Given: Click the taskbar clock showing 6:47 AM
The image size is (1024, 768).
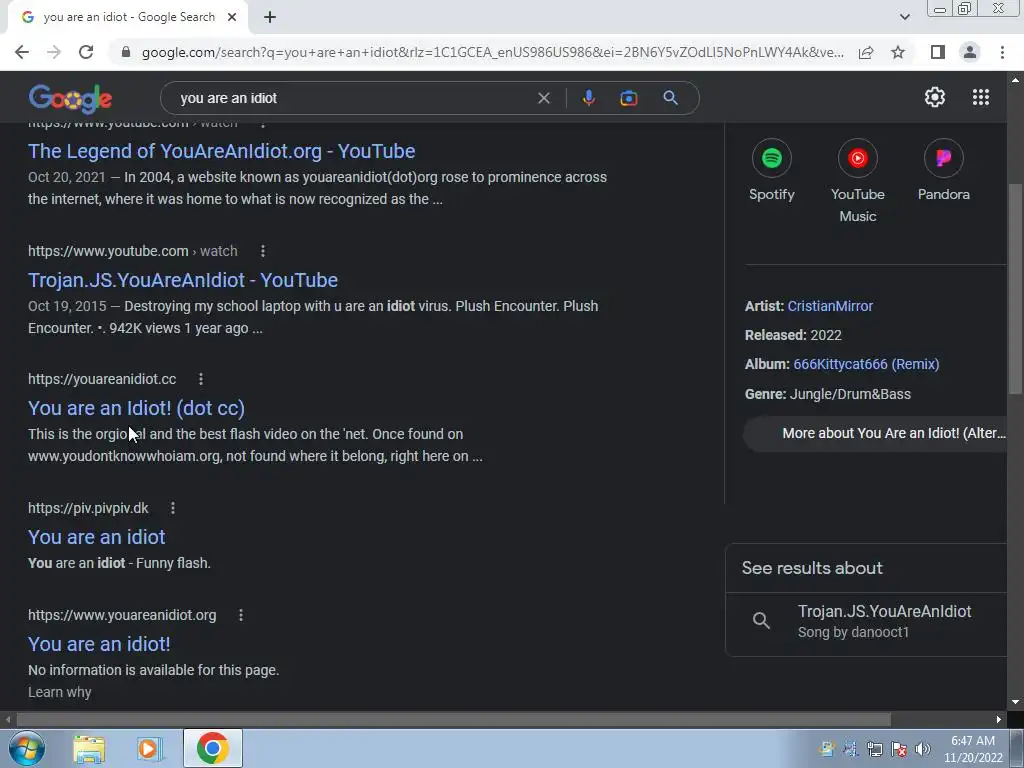Looking at the screenshot, I should pyautogui.click(x=973, y=749).
